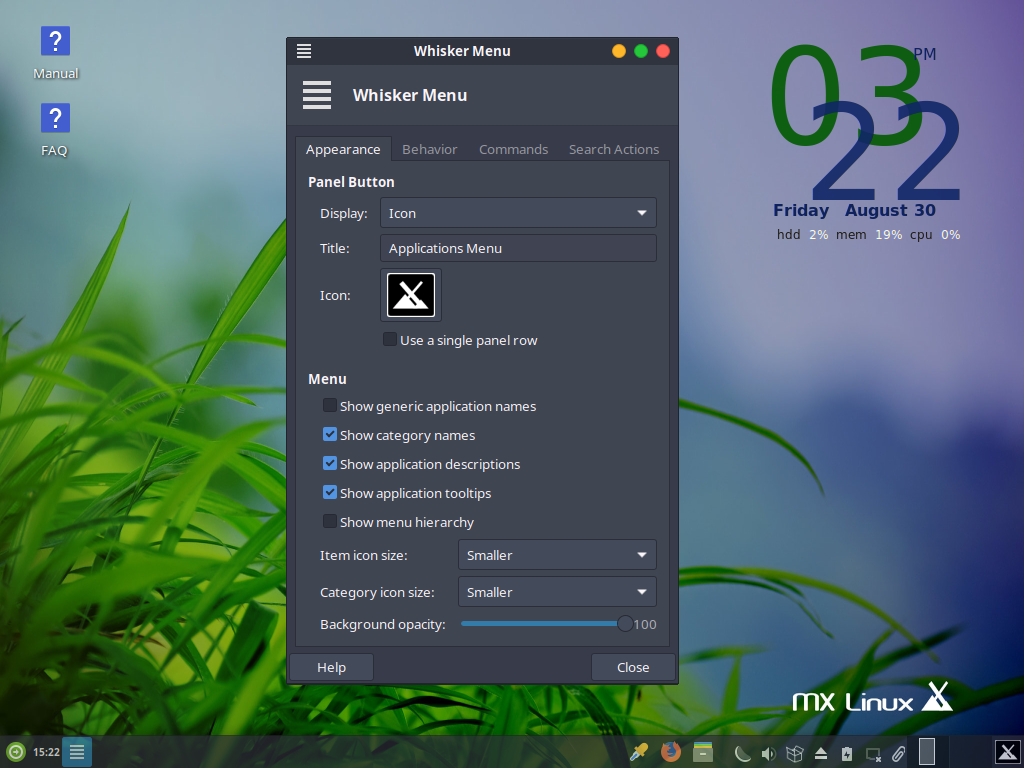The height and width of the screenshot is (768, 1024).
Task: Open the clipboard paperclip tray icon
Action: pyautogui.click(x=899, y=754)
